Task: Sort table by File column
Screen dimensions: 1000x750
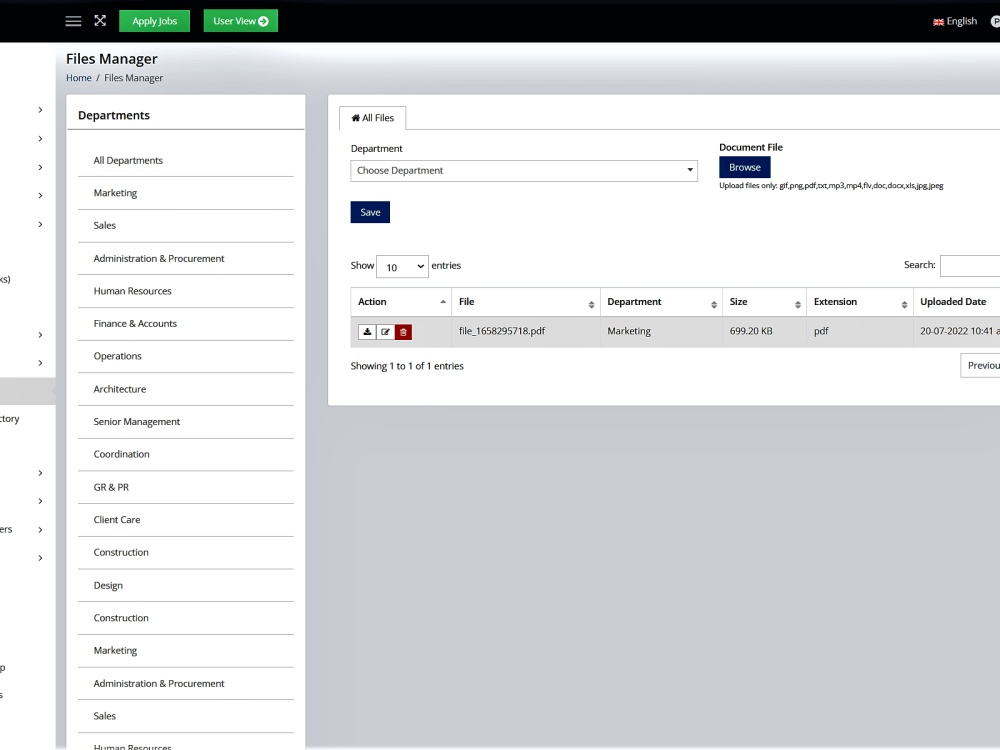Action: (526, 302)
